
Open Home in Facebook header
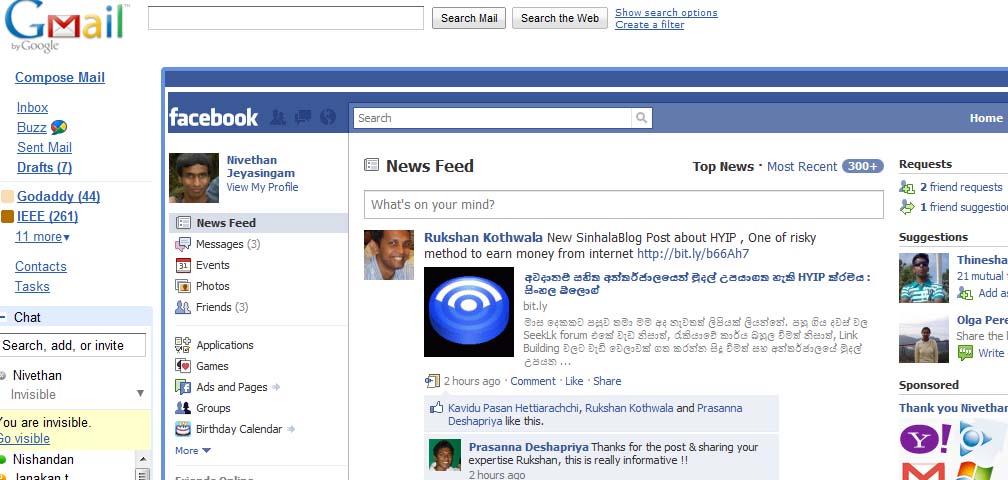tap(986, 118)
